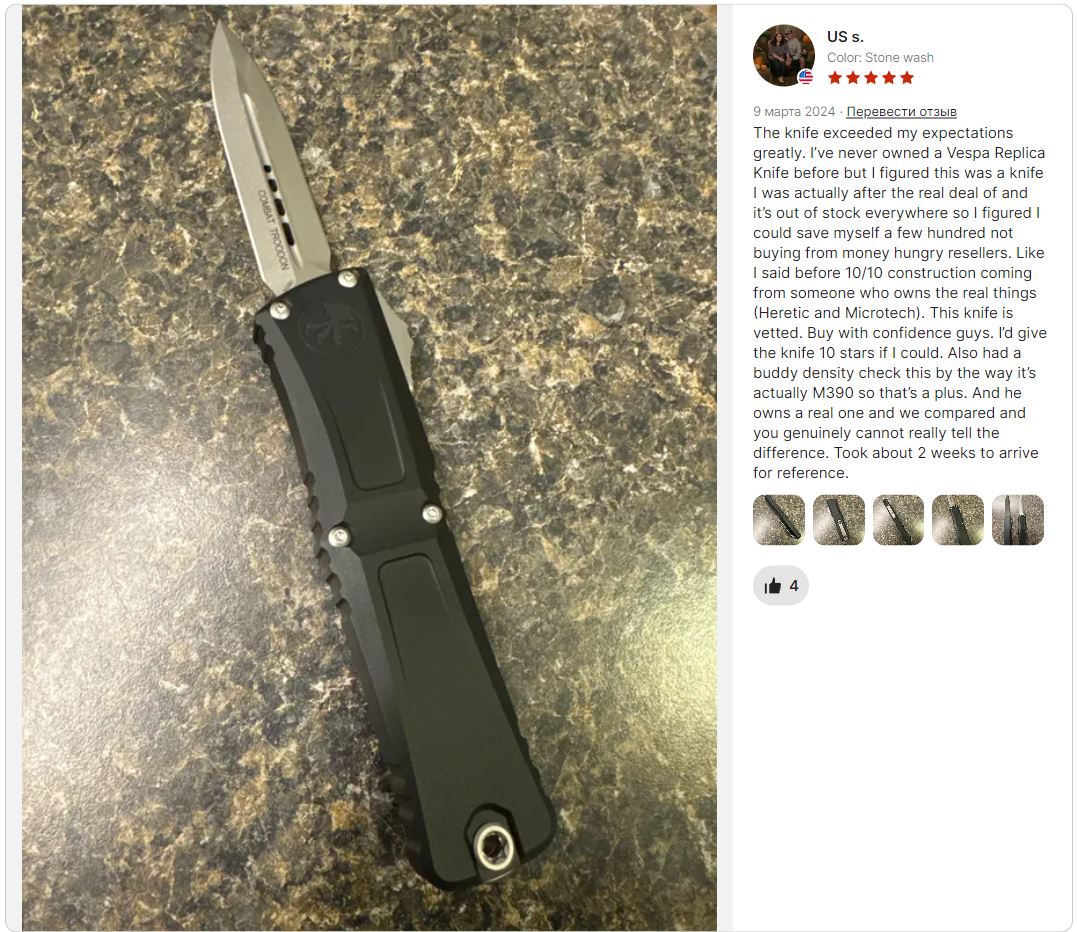The image size is (1077, 932).
Task: Click the 'Перевести отзыв' translate link
Action: pyautogui.click(x=901, y=111)
